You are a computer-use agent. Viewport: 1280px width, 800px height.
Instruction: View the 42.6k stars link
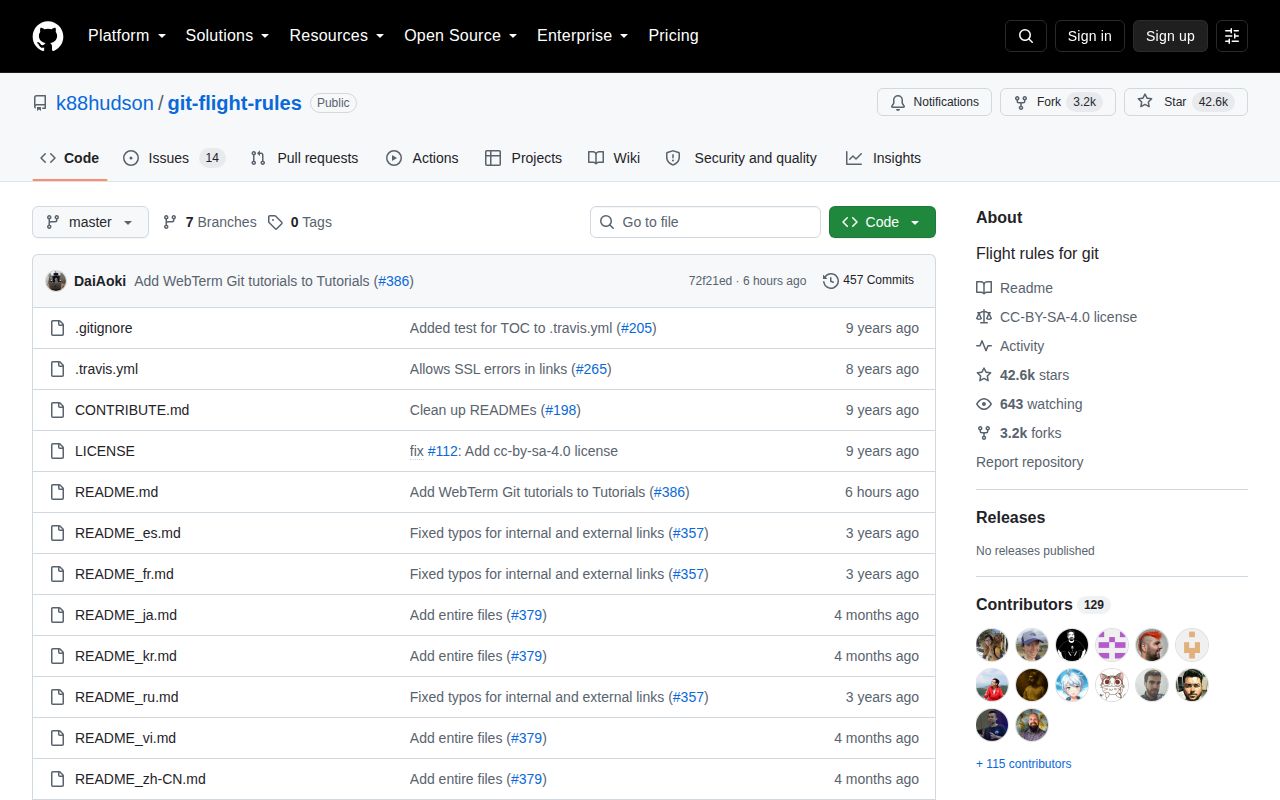point(1022,375)
